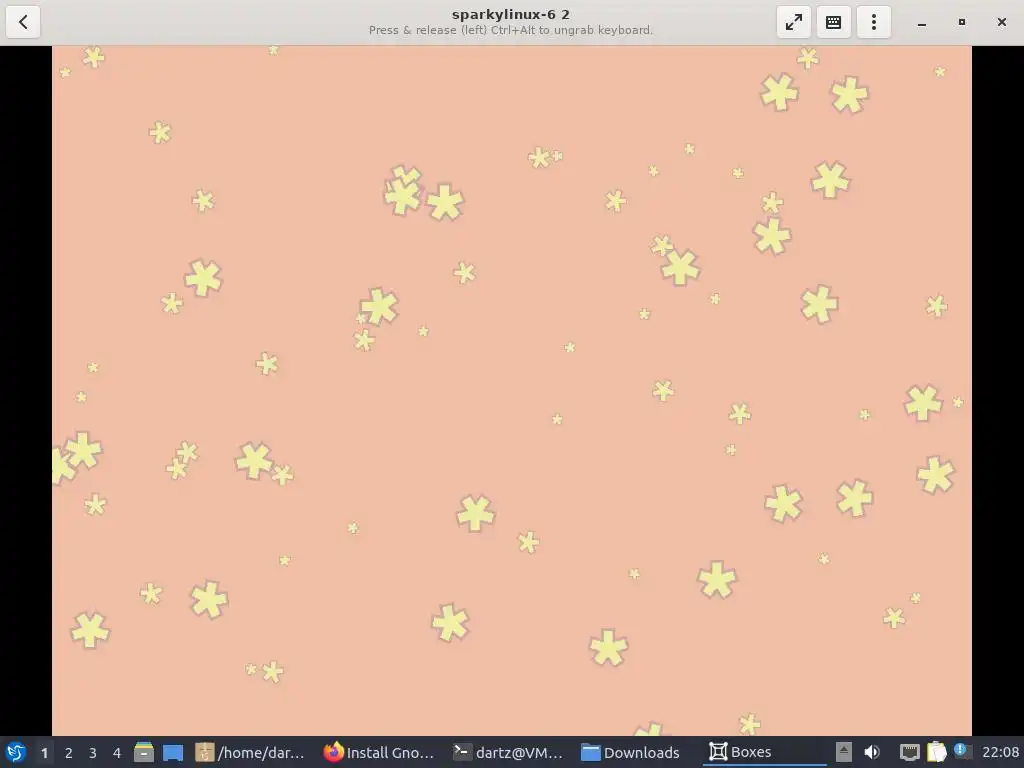Open the volume control tray icon
The width and height of the screenshot is (1024, 768).
click(872, 752)
